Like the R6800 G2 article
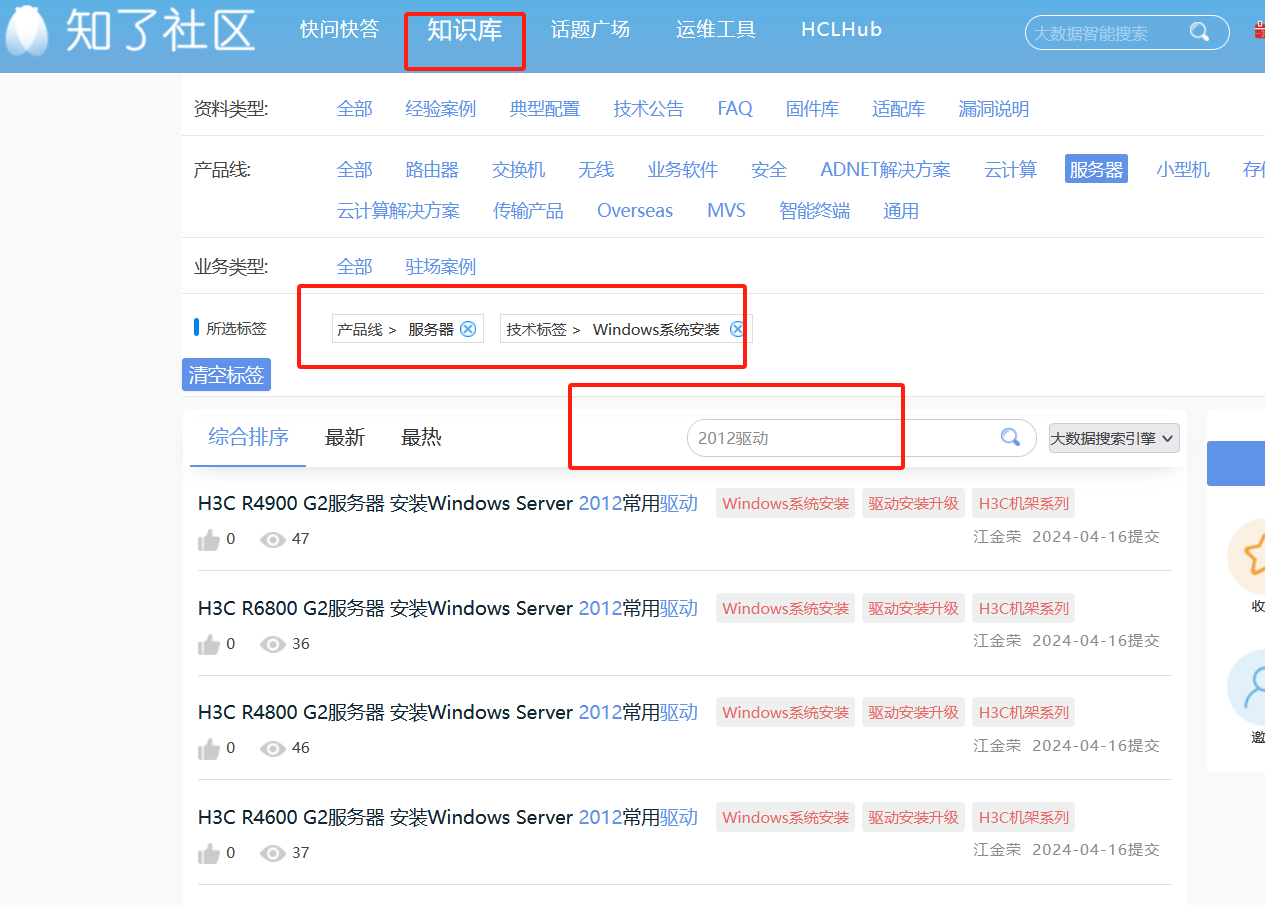This screenshot has height=905, width=1265. point(209,645)
